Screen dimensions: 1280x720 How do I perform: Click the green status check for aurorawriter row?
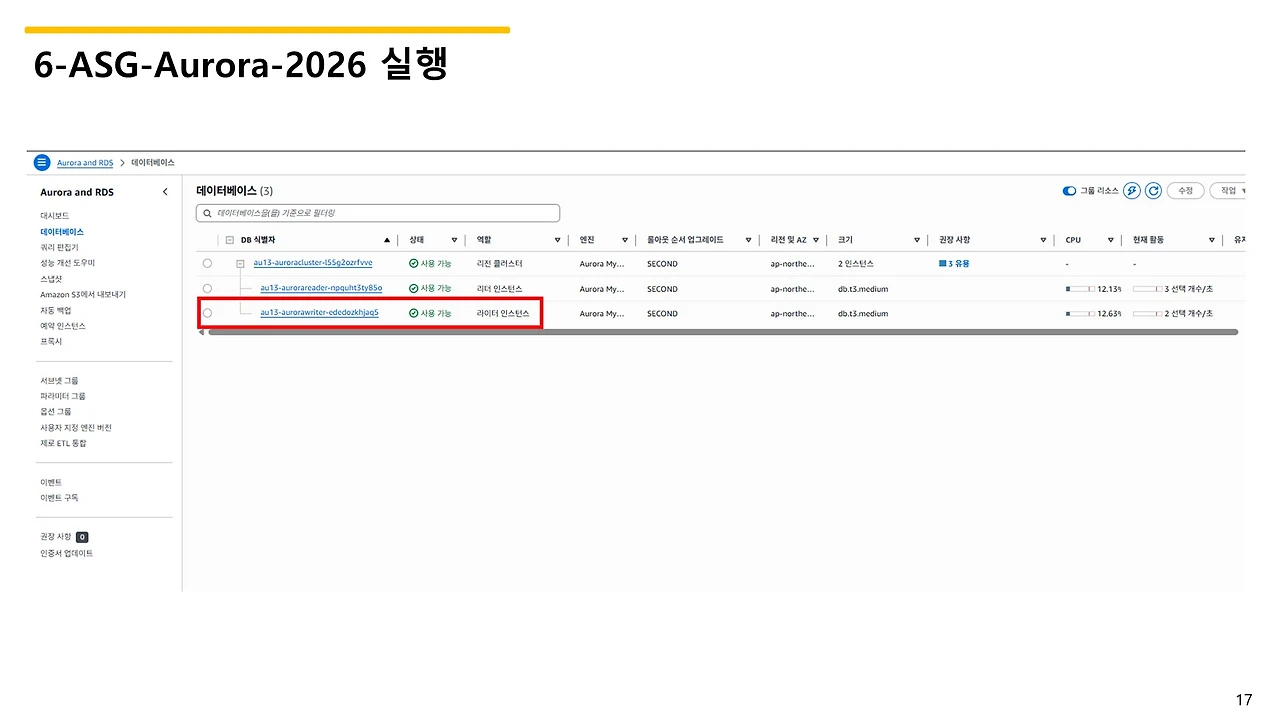(x=414, y=313)
